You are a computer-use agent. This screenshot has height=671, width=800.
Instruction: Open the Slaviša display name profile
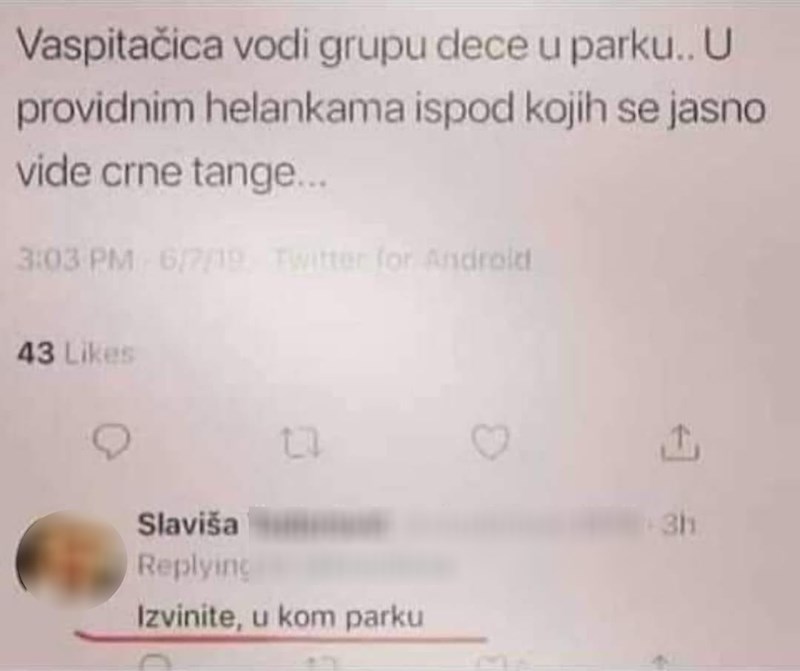(188, 525)
